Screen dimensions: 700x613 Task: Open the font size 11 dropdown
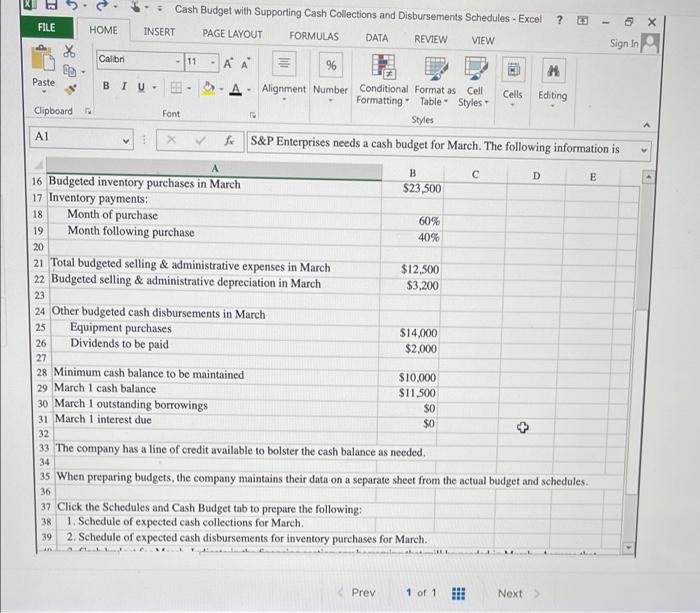(x=213, y=63)
